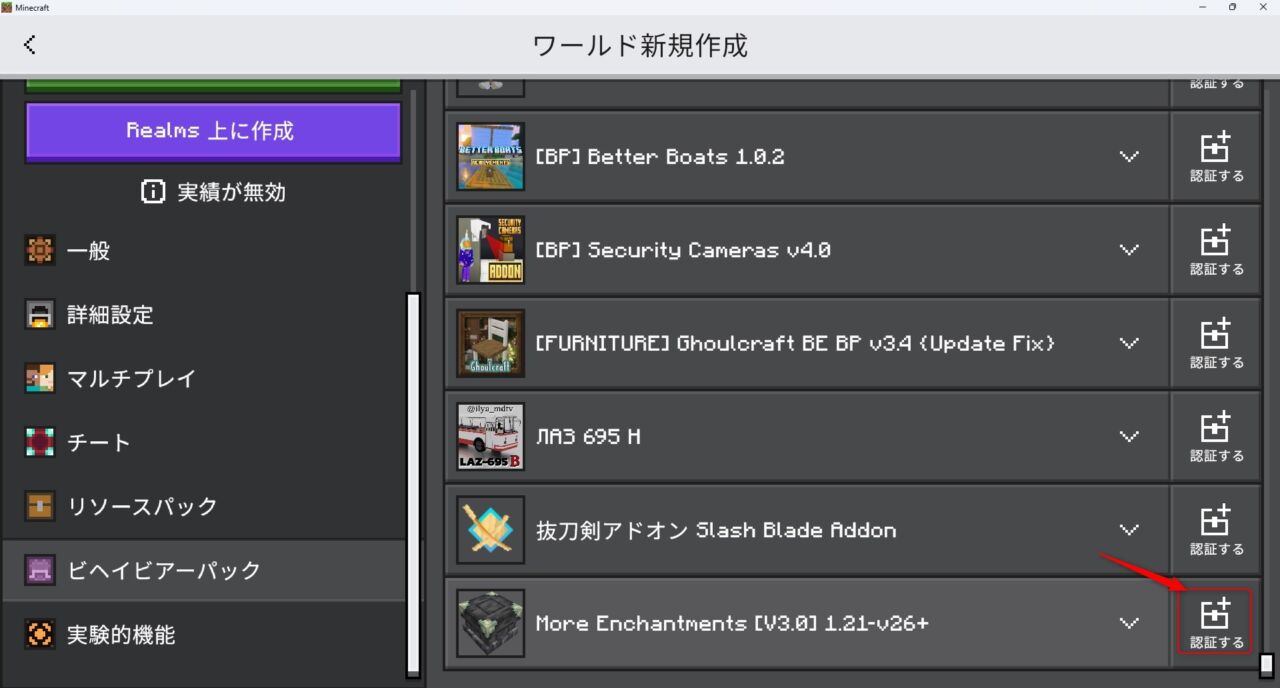Activate Slash Blade Addon with 認証する icon
Image resolution: width=1280 pixels, height=688 pixels.
pos(1216,530)
